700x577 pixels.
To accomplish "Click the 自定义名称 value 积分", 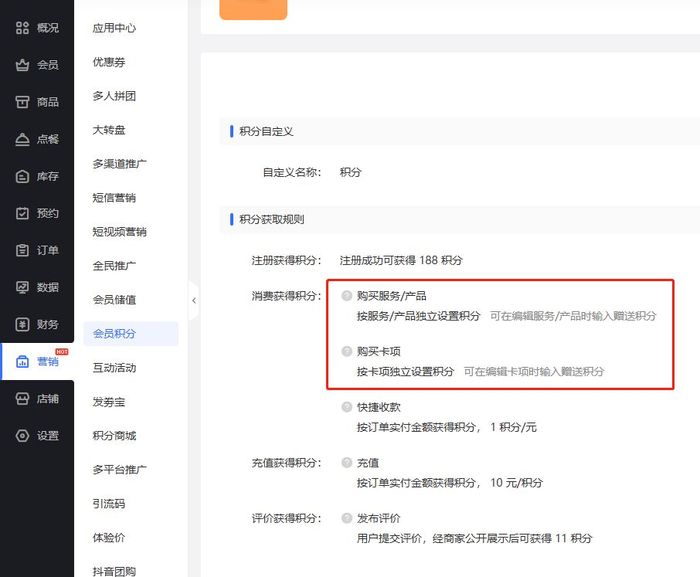I will 350,172.
